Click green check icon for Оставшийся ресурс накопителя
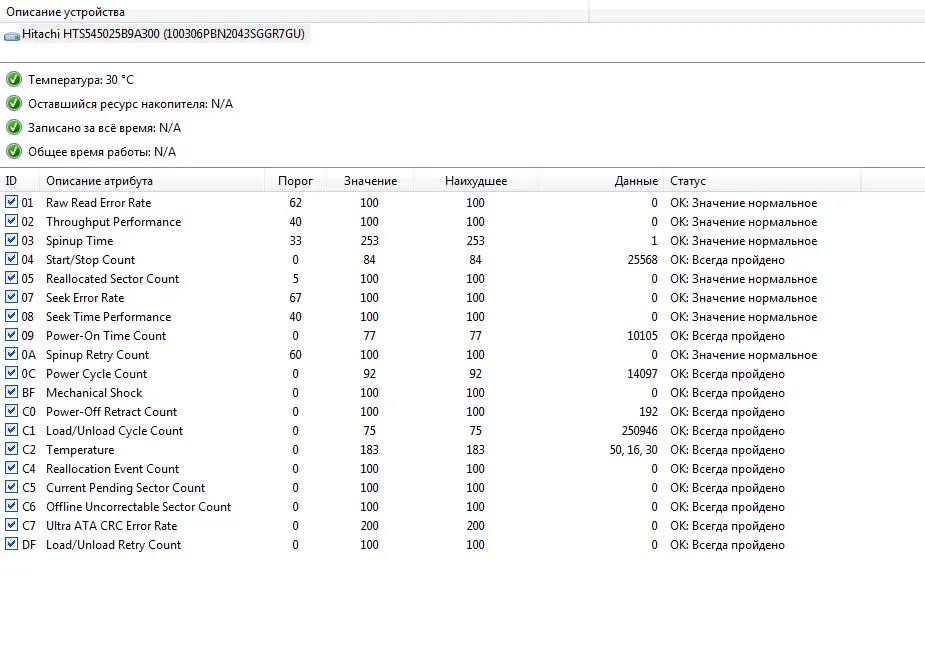This screenshot has width=925, height=662. click(14, 103)
